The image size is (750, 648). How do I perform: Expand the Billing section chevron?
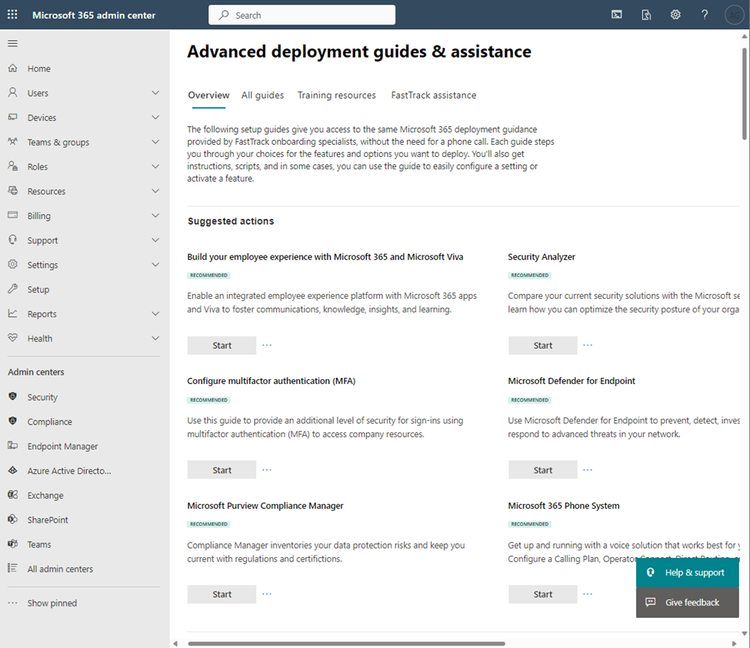click(155, 215)
